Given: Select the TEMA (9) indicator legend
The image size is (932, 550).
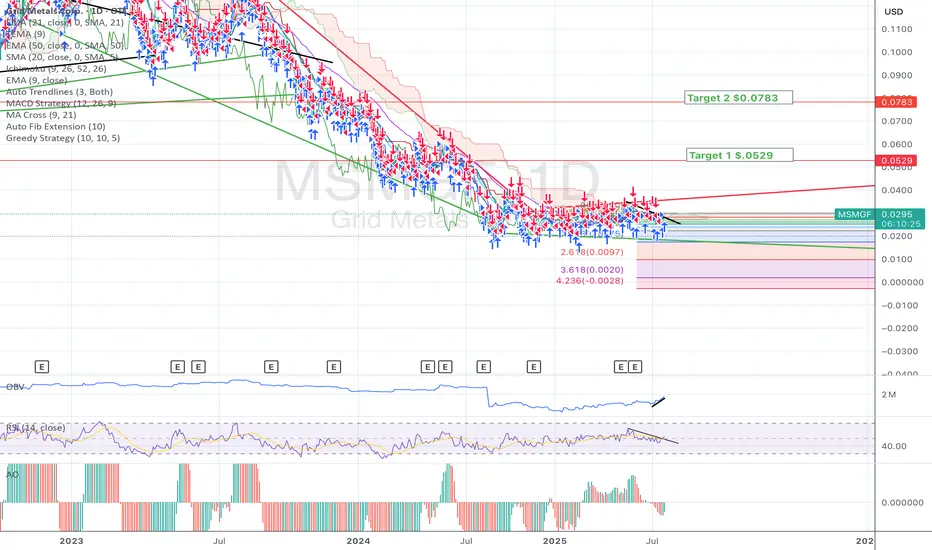Looking at the screenshot, I should click(26, 34).
